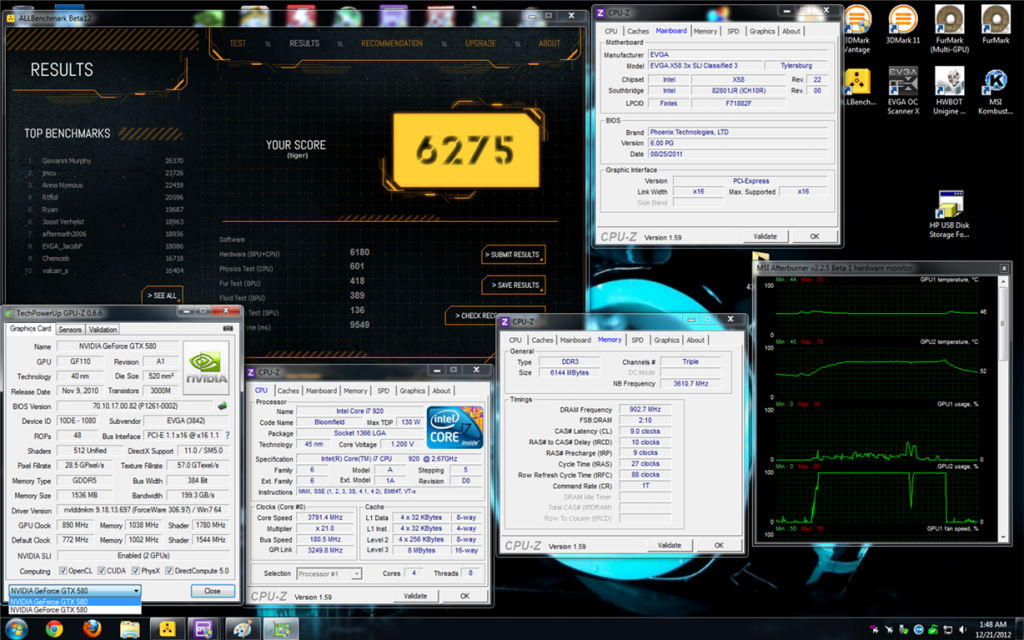Click the MSI Afterburner airplane tray icon
This screenshot has width=1024, height=640.
889,630
